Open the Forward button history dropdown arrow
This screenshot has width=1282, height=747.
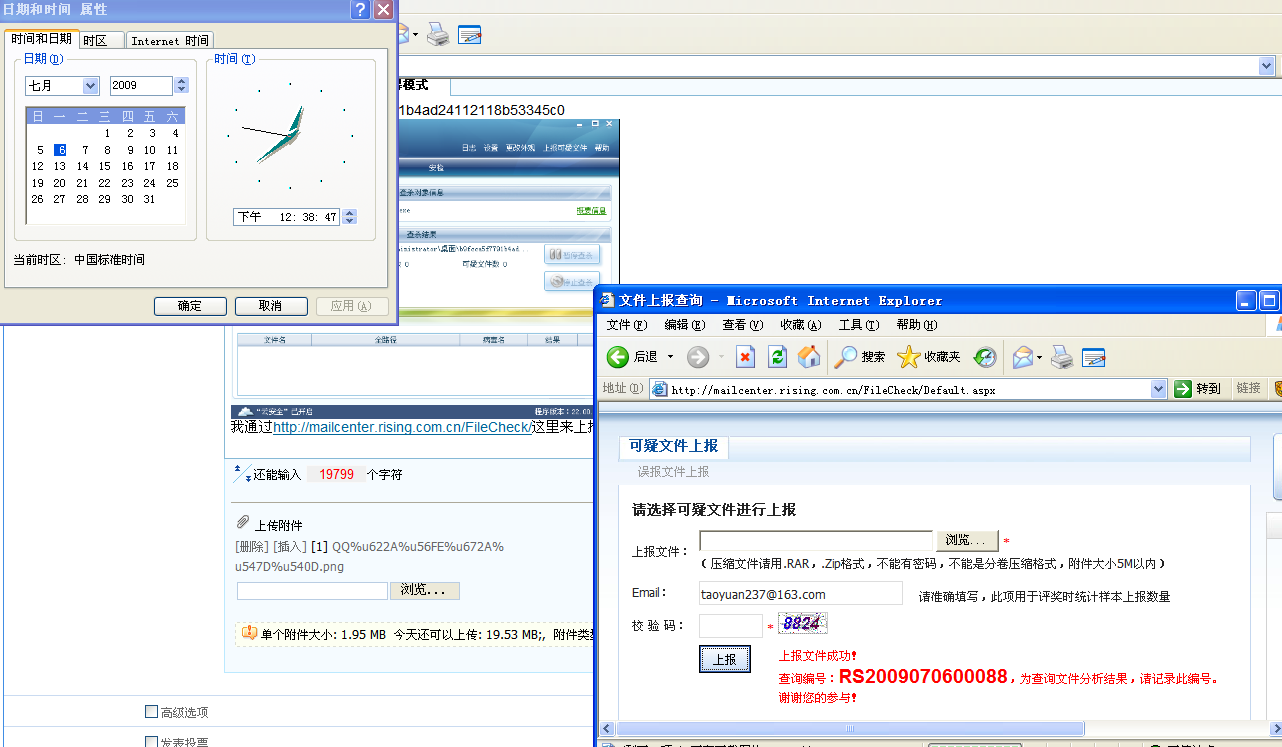pos(721,357)
